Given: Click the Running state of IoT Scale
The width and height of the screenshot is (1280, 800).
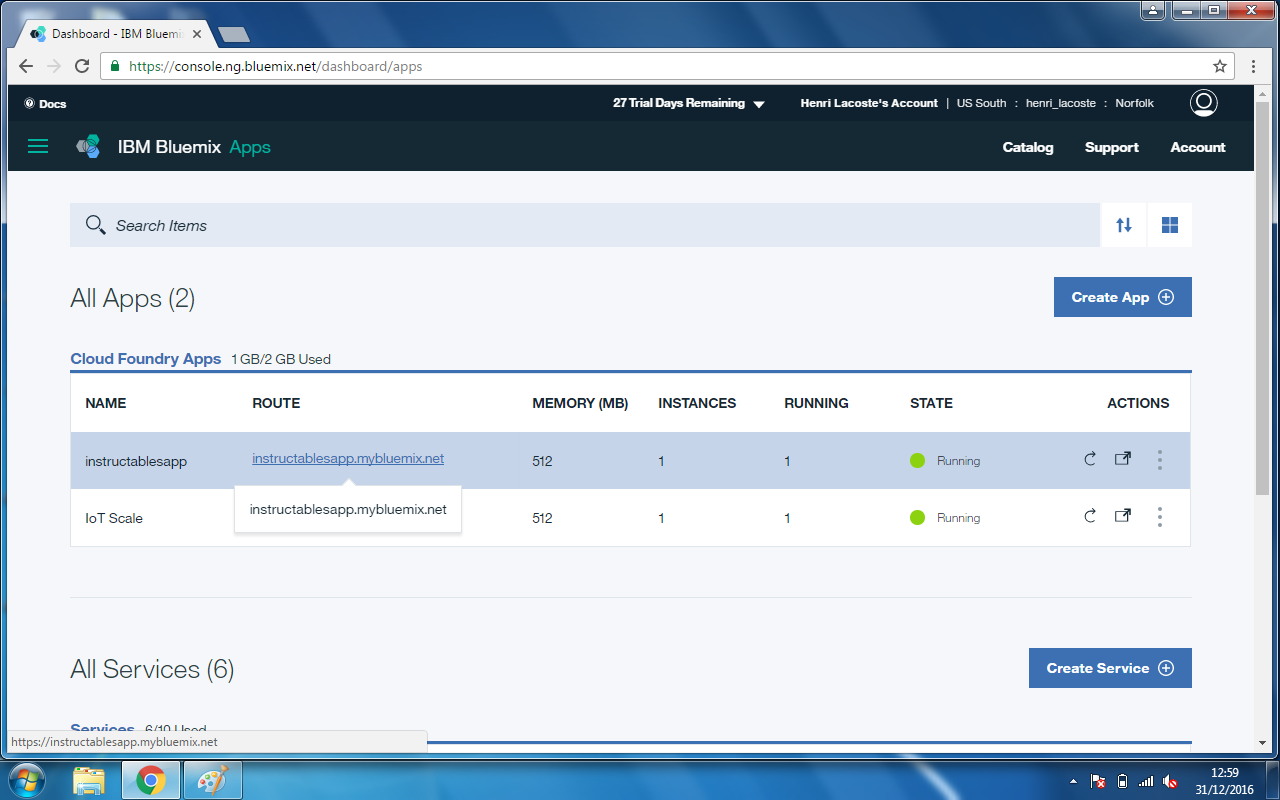Looking at the screenshot, I should pos(945,518).
